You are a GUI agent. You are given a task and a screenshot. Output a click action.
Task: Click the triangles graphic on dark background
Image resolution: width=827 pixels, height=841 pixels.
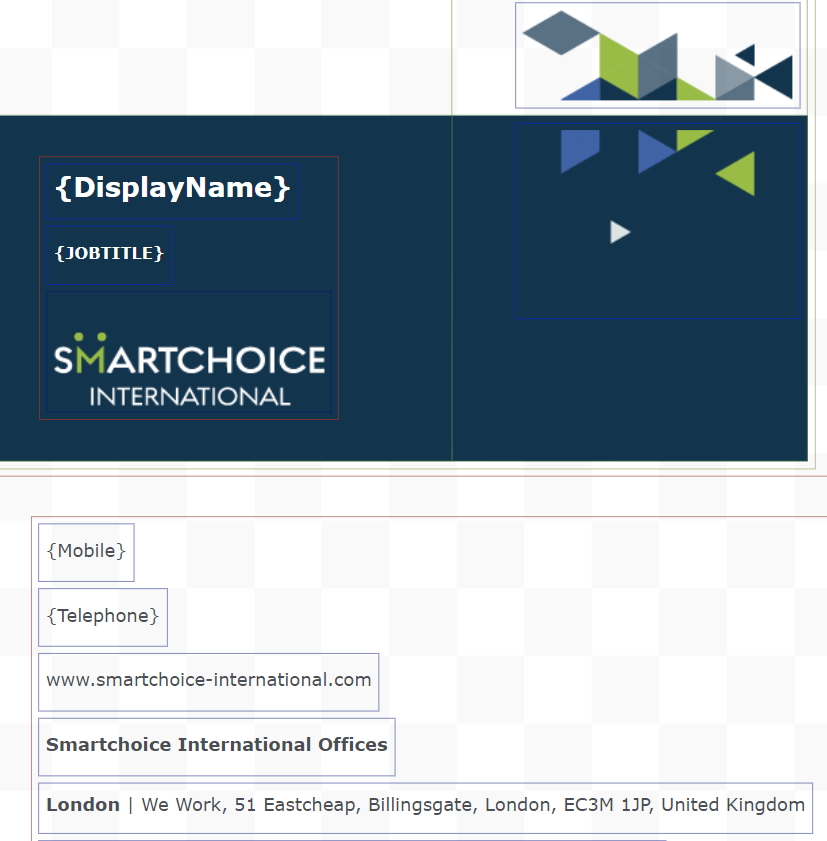tap(658, 221)
